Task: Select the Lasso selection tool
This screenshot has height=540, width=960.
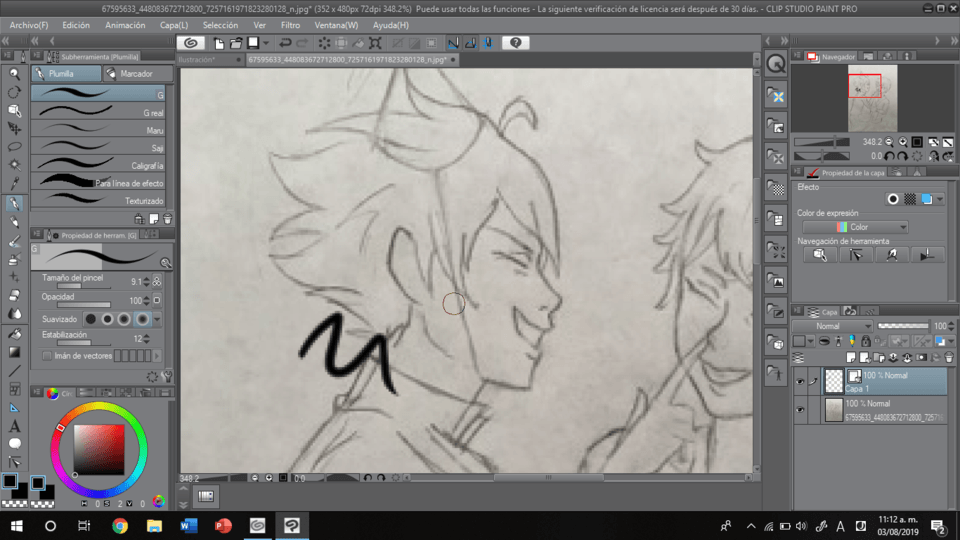Action: (15, 147)
